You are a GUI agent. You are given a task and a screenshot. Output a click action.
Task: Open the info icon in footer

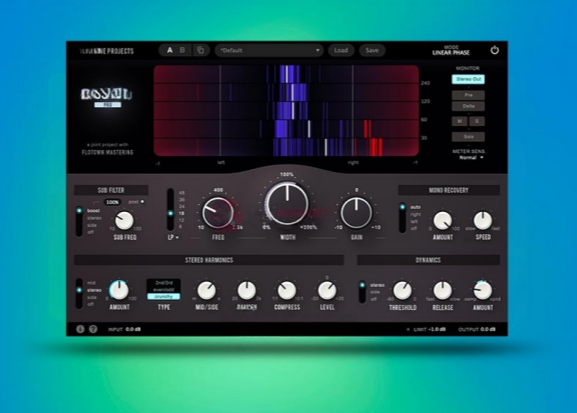tap(80, 329)
